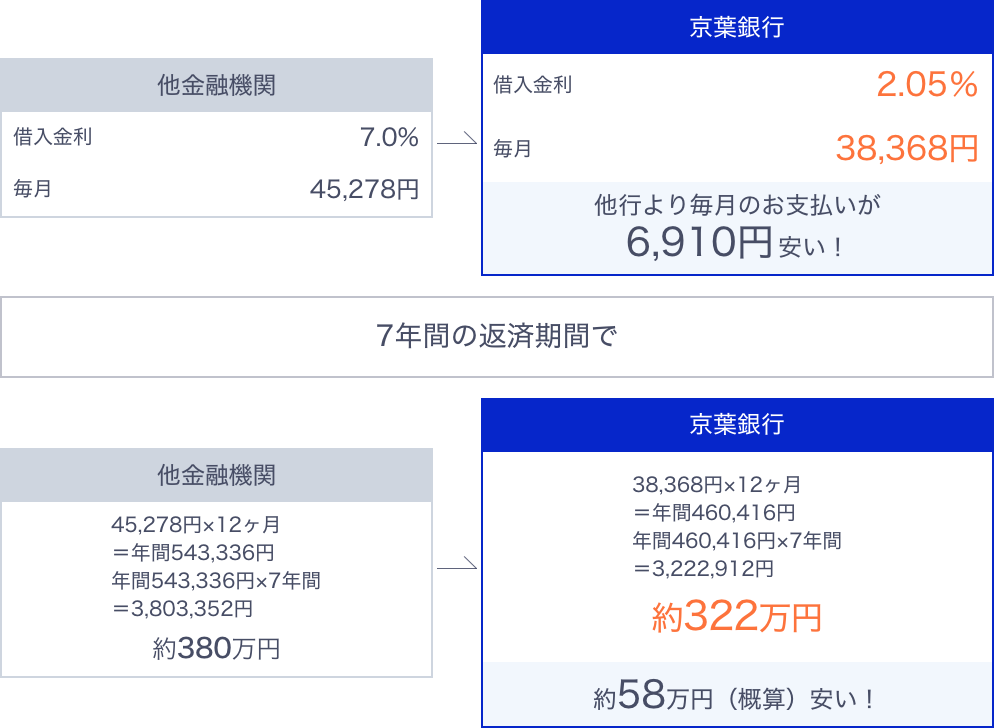Click the upper arrow pointing to 京葉銀行

(456, 138)
